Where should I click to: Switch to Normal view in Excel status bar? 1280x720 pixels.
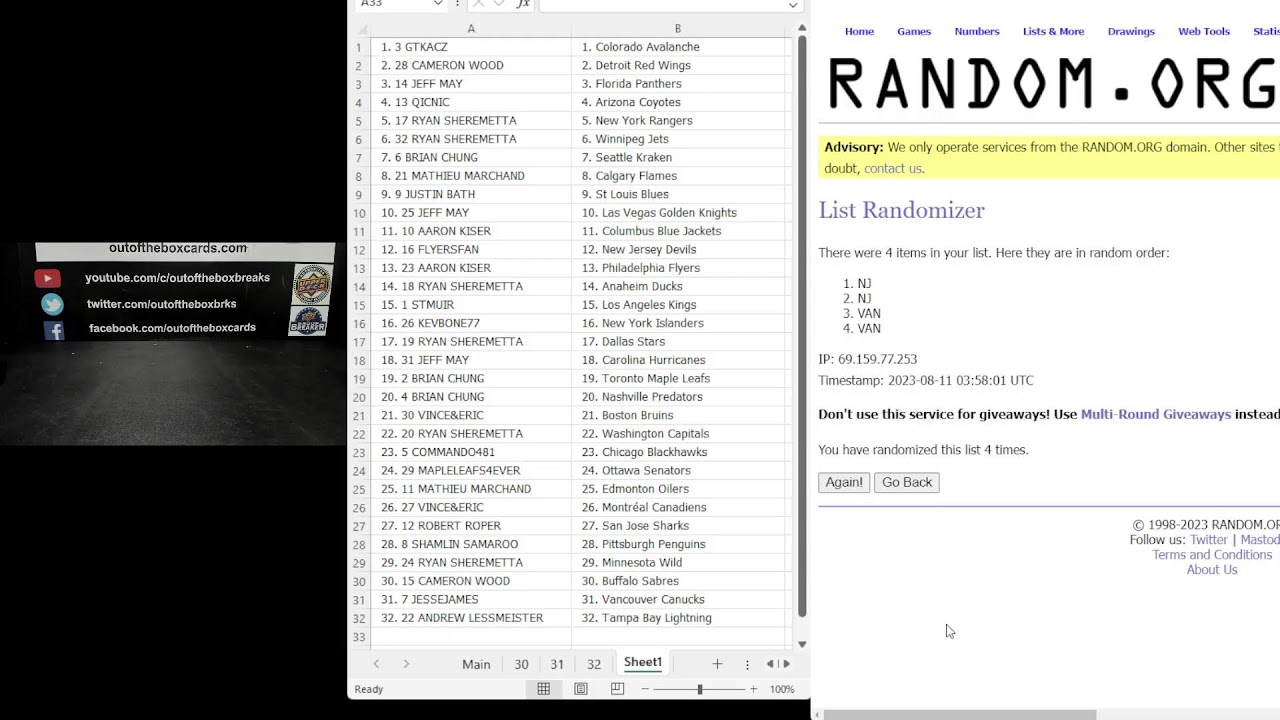click(x=543, y=689)
